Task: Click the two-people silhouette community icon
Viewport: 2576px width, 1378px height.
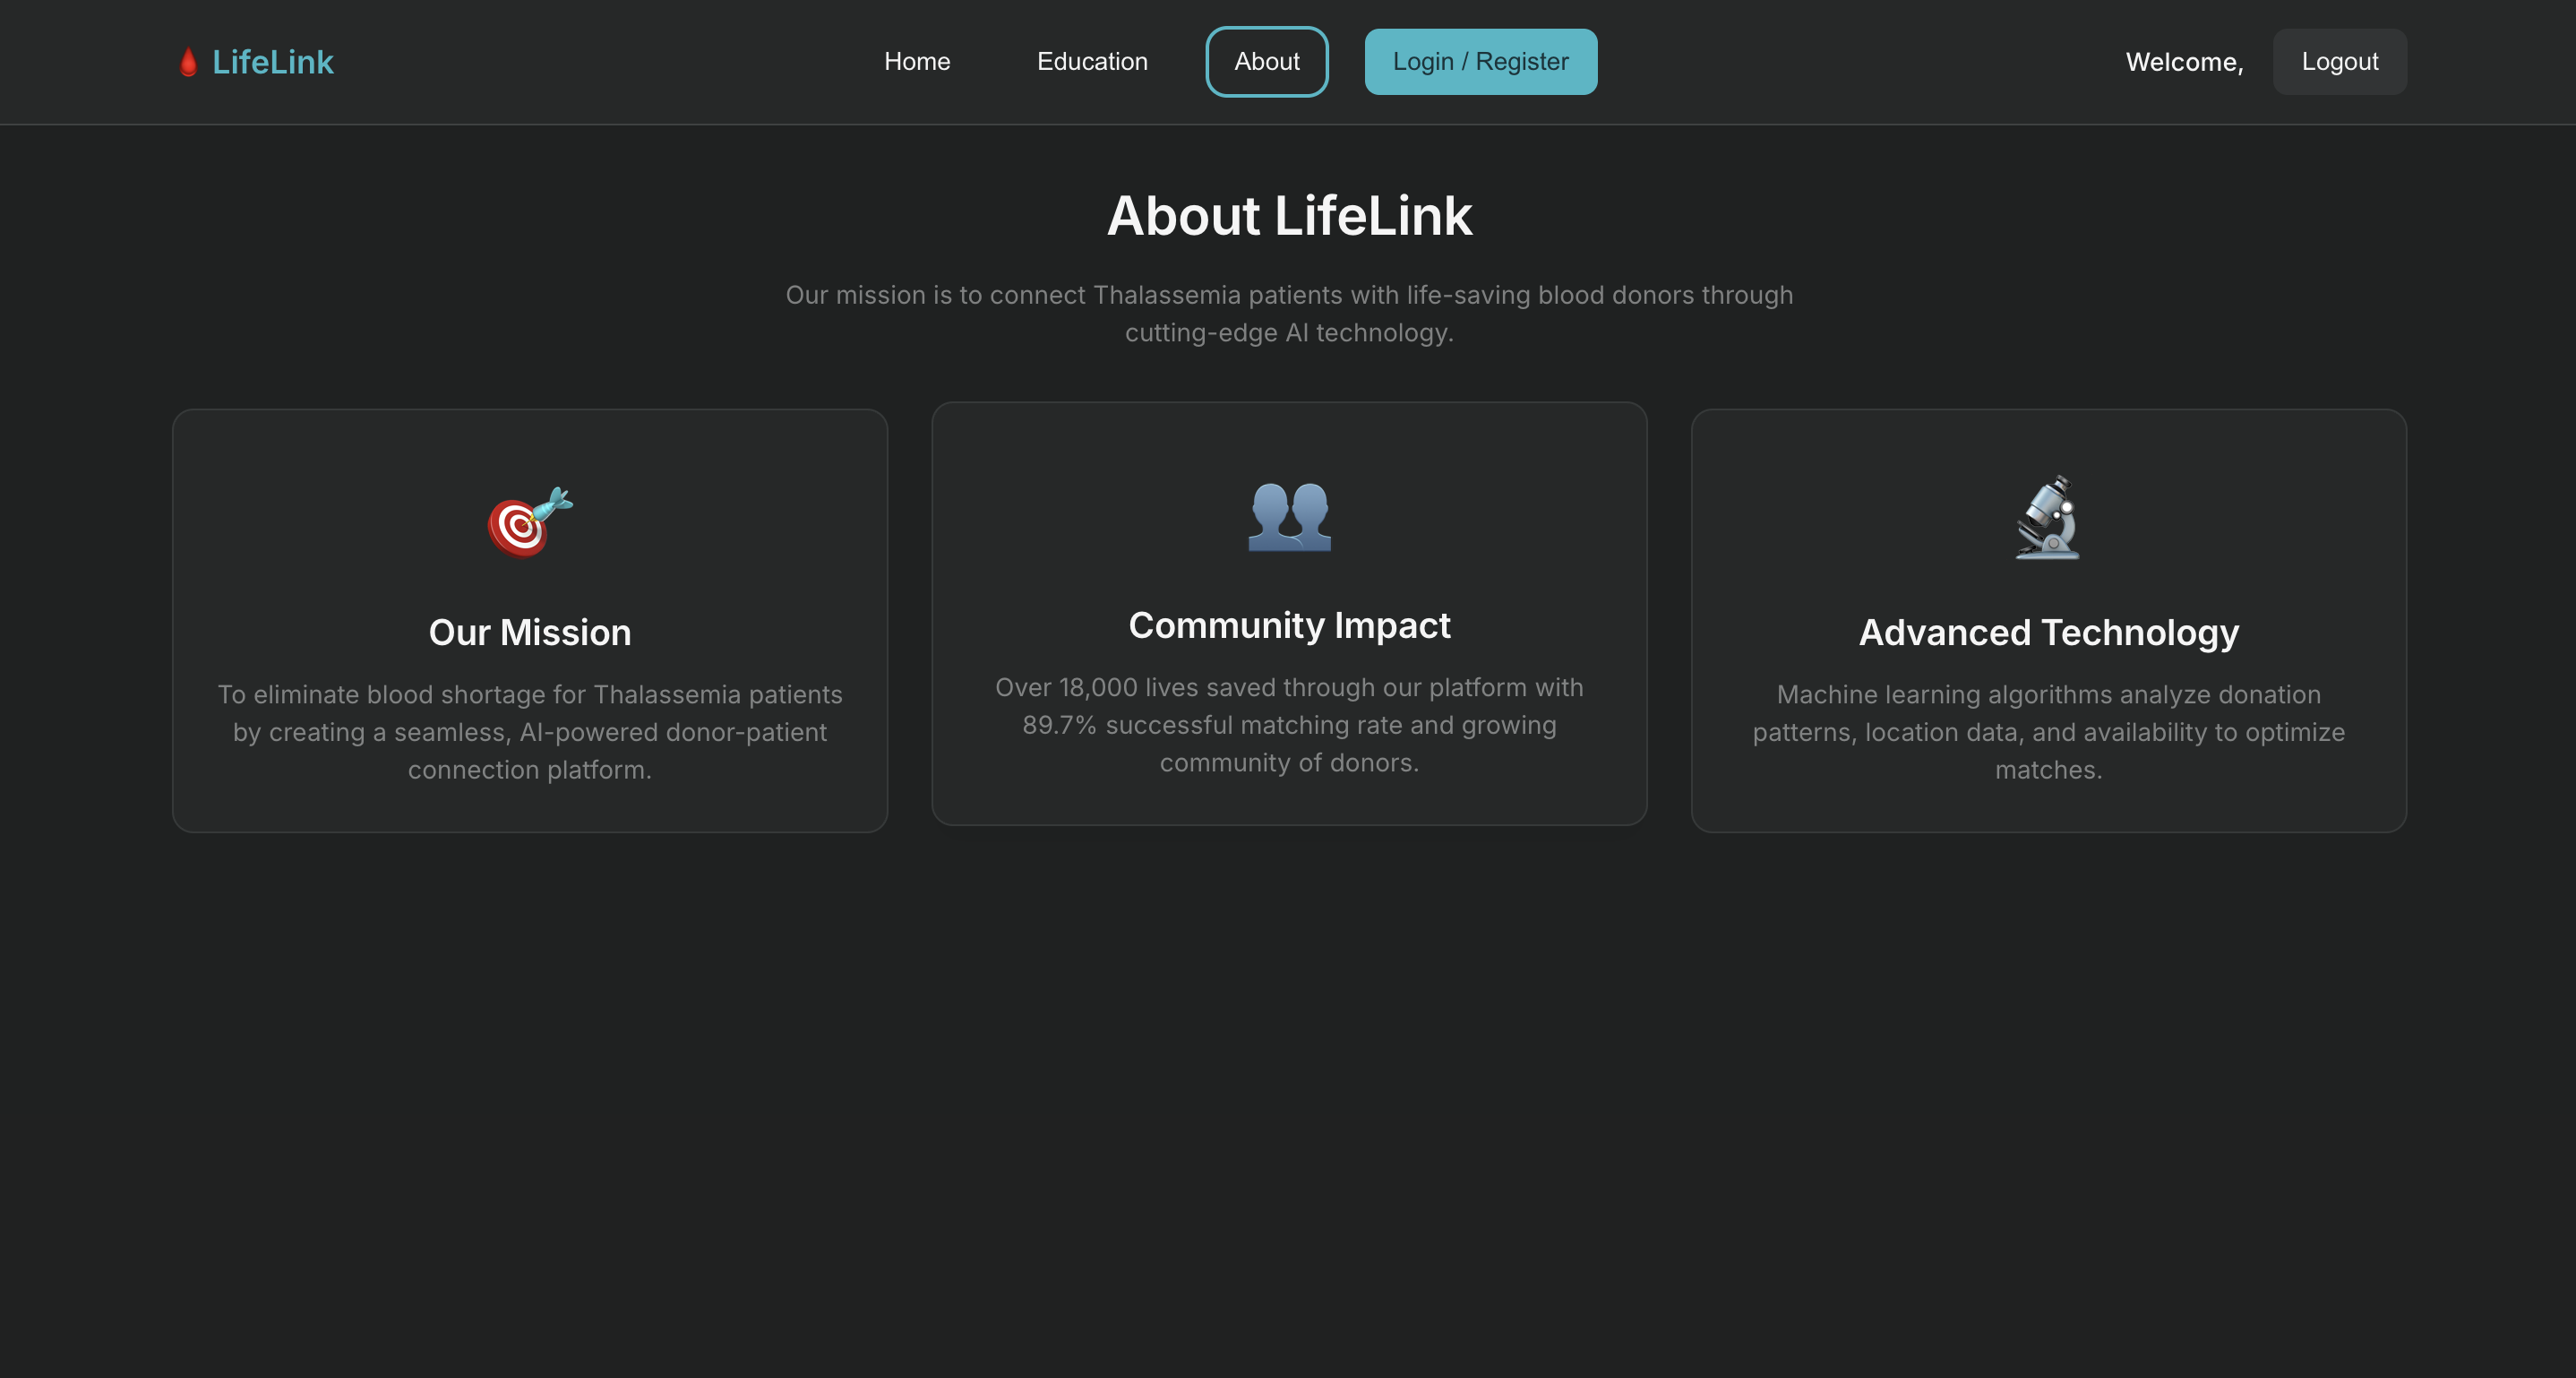Action: pos(1289,516)
